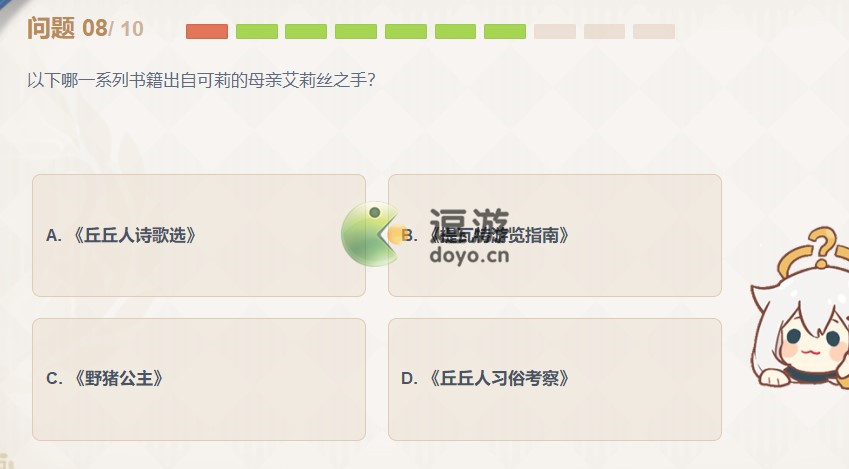Click the Paimon question-mark mascot
This screenshot has height=469, width=849.
[800, 308]
